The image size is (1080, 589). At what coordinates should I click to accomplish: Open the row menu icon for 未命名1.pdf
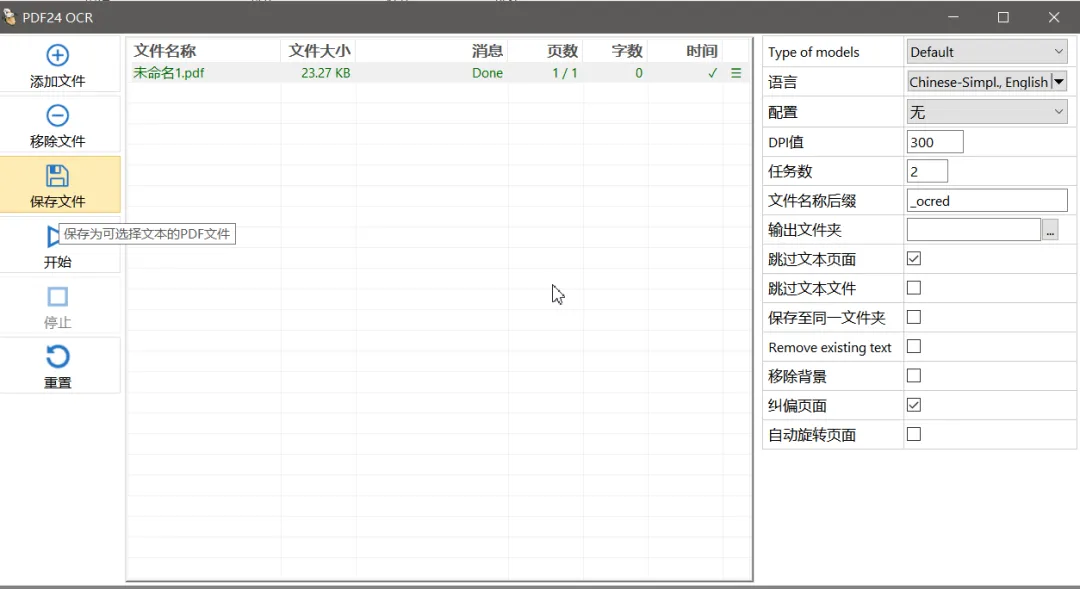pyautogui.click(x=736, y=73)
